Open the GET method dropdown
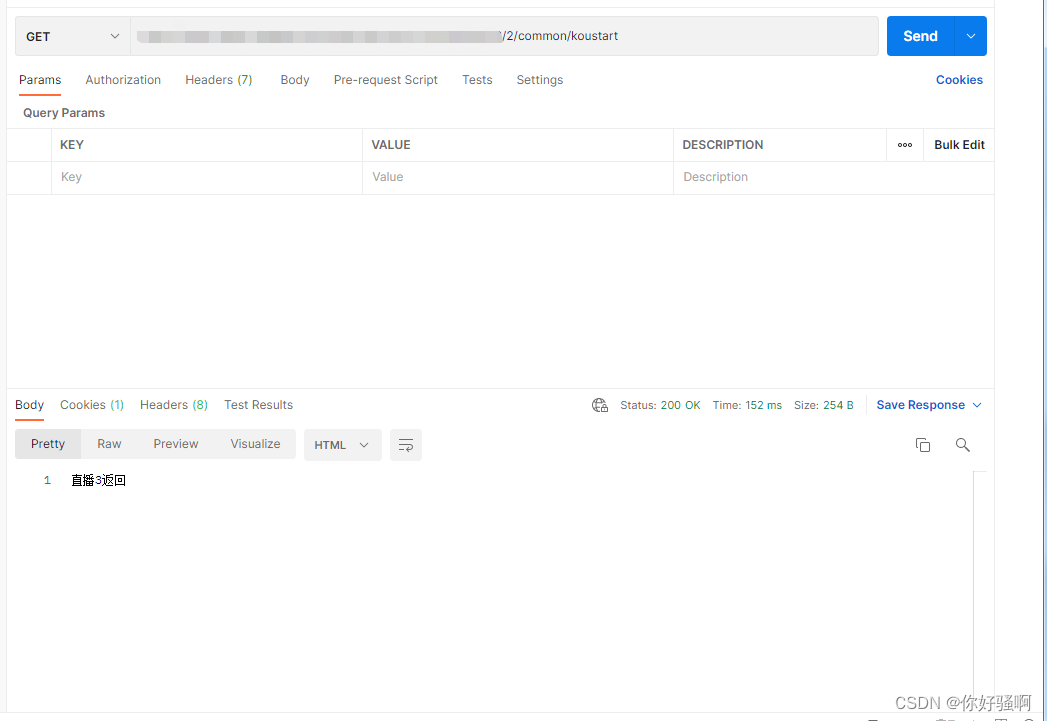This screenshot has width=1047, height=721. 72,36
